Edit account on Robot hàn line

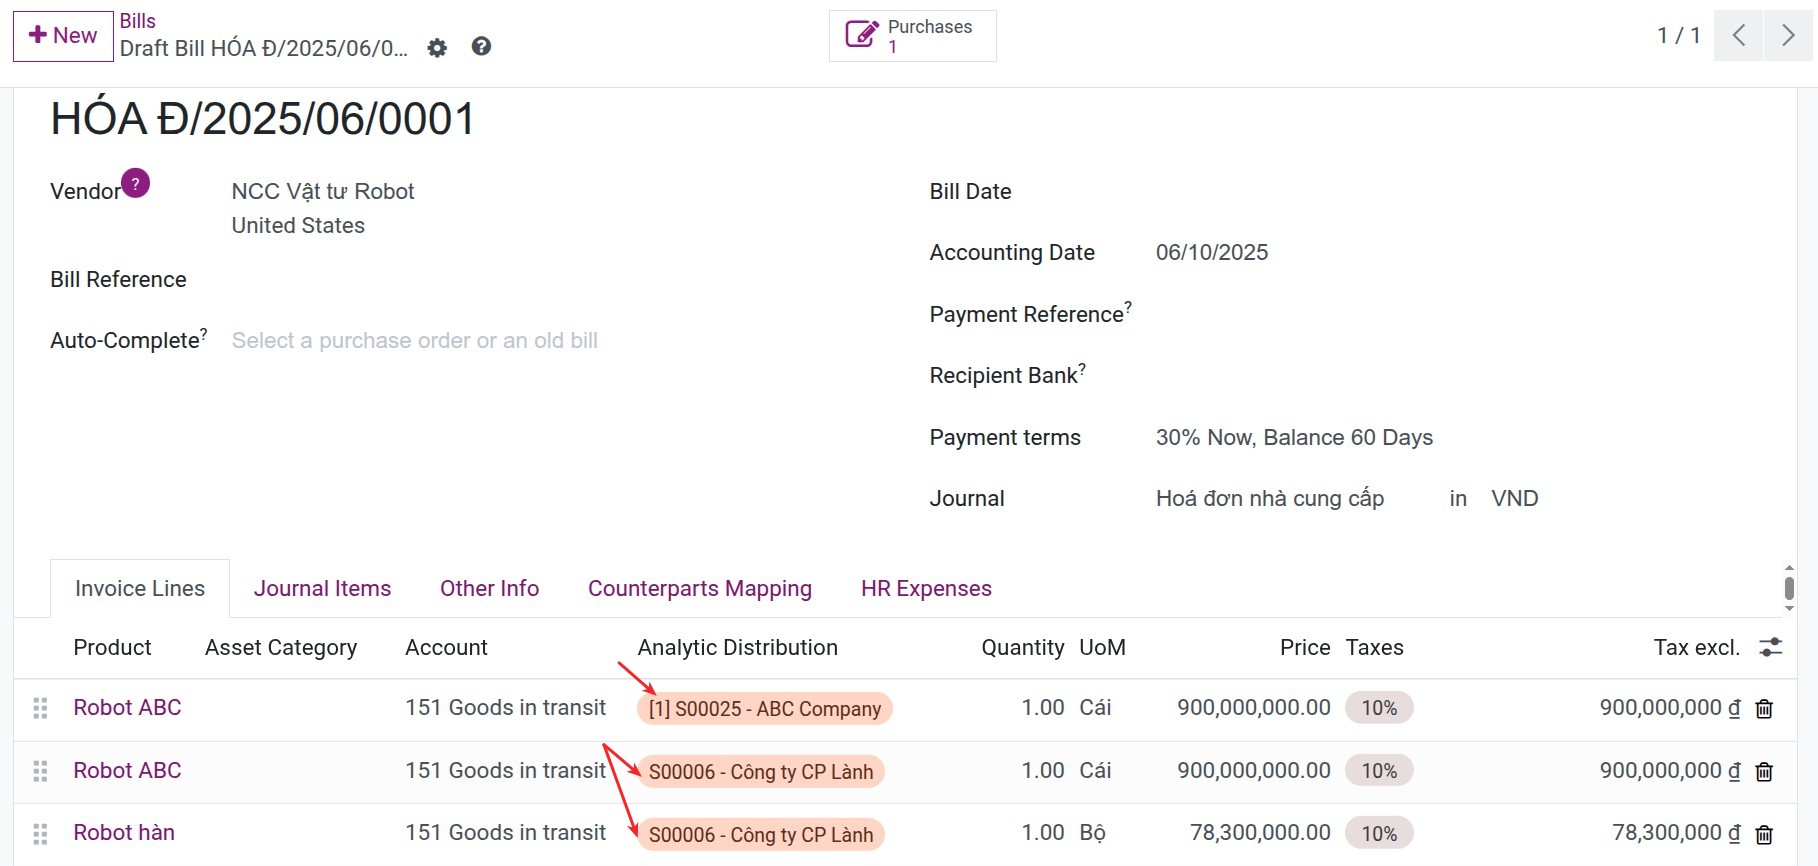tap(505, 832)
